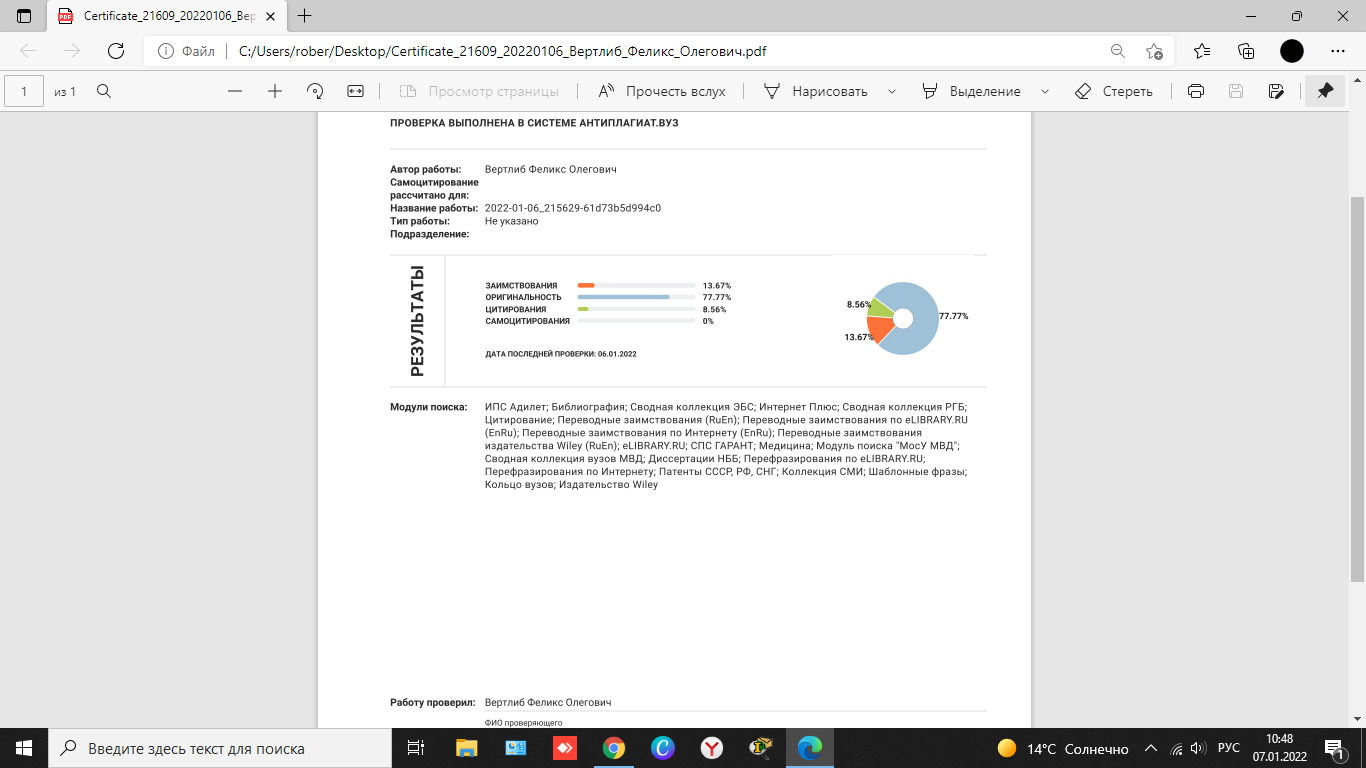This screenshot has height=768, width=1366.
Task: Click the vertical scrollbar of the PDF
Action: tap(1357, 389)
